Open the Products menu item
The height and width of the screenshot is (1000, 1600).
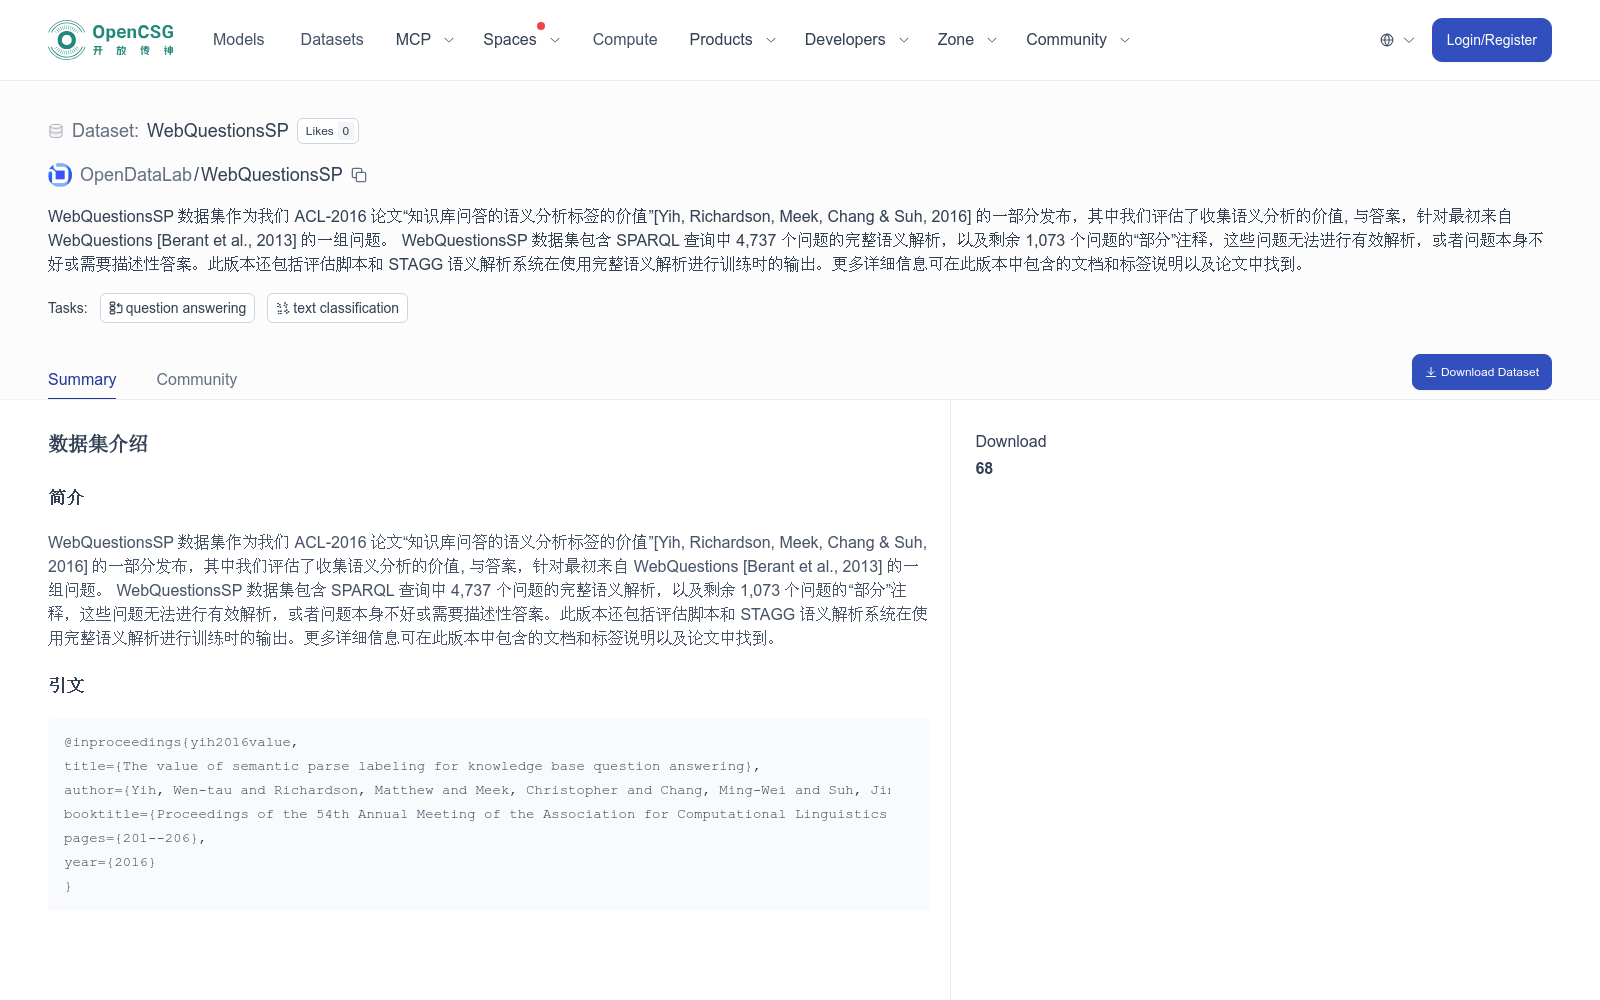pos(721,40)
